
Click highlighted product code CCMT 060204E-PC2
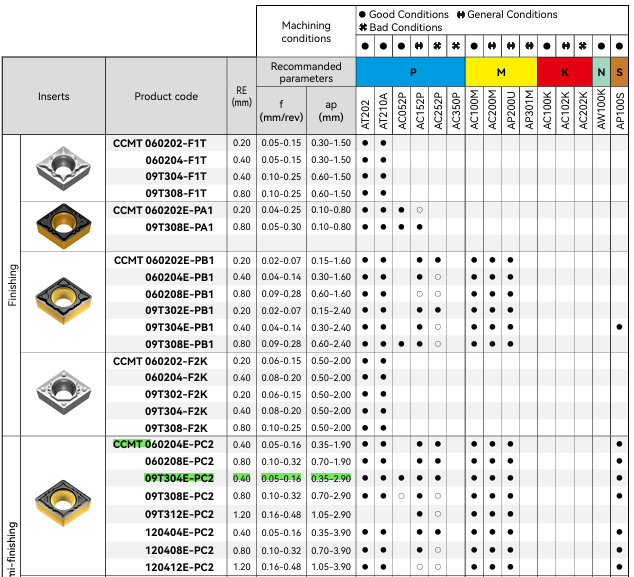[163, 444]
